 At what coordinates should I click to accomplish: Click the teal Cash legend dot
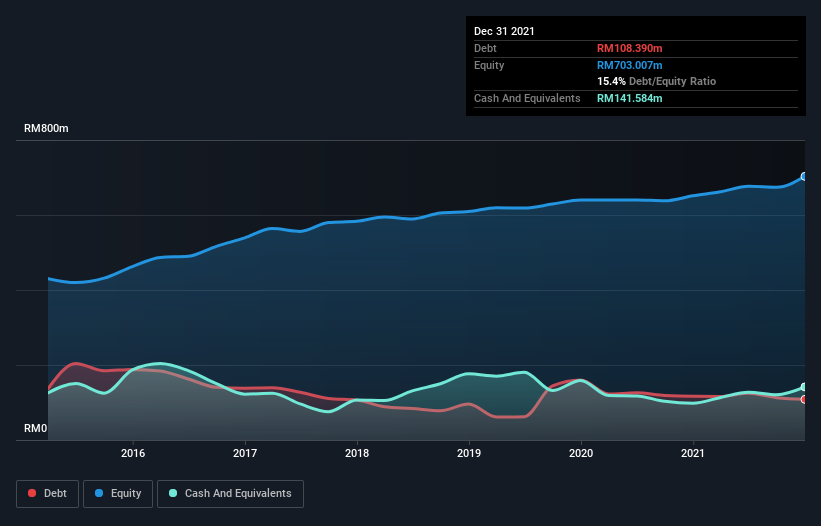[173, 493]
